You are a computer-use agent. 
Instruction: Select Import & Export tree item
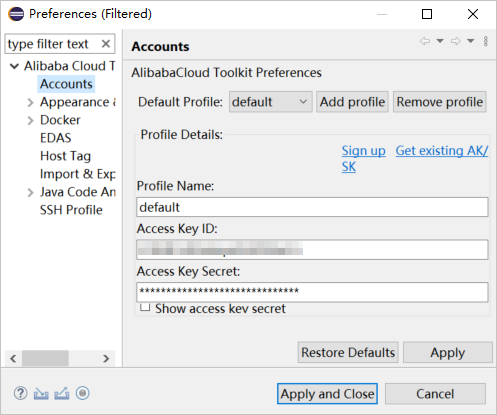pyautogui.click(x=78, y=174)
